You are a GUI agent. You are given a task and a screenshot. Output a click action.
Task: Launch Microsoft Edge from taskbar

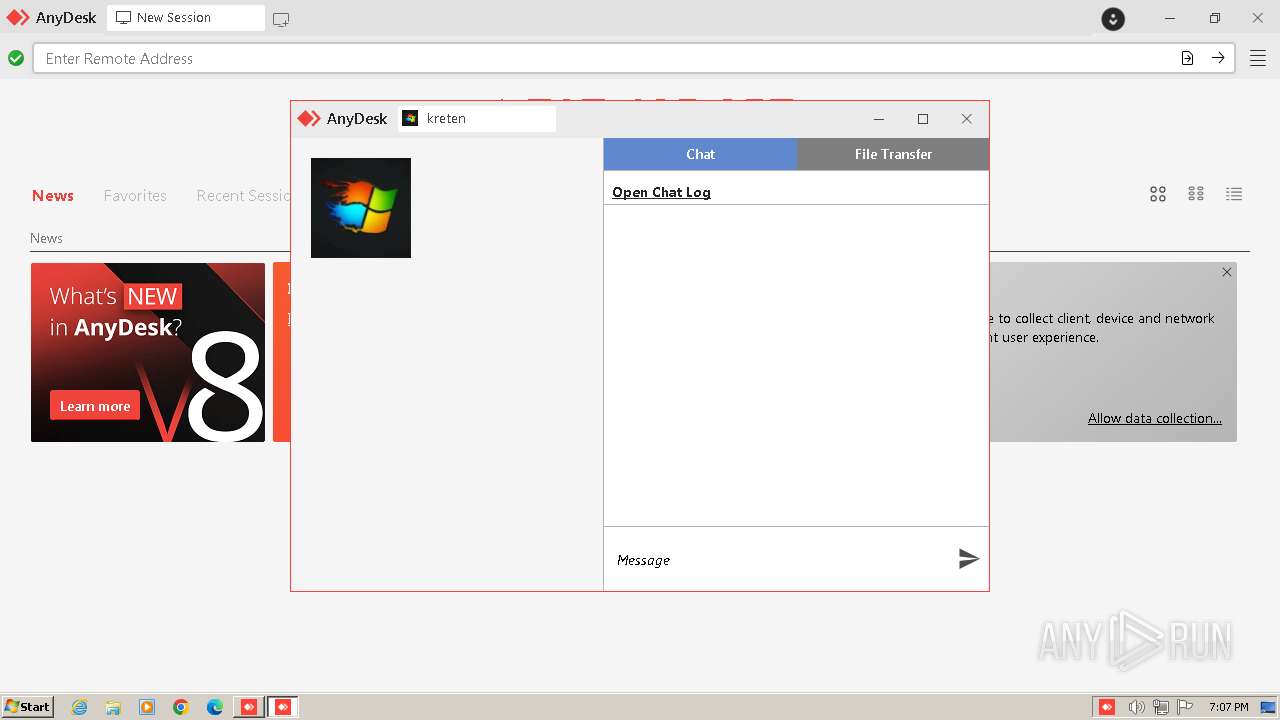point(215,707)
